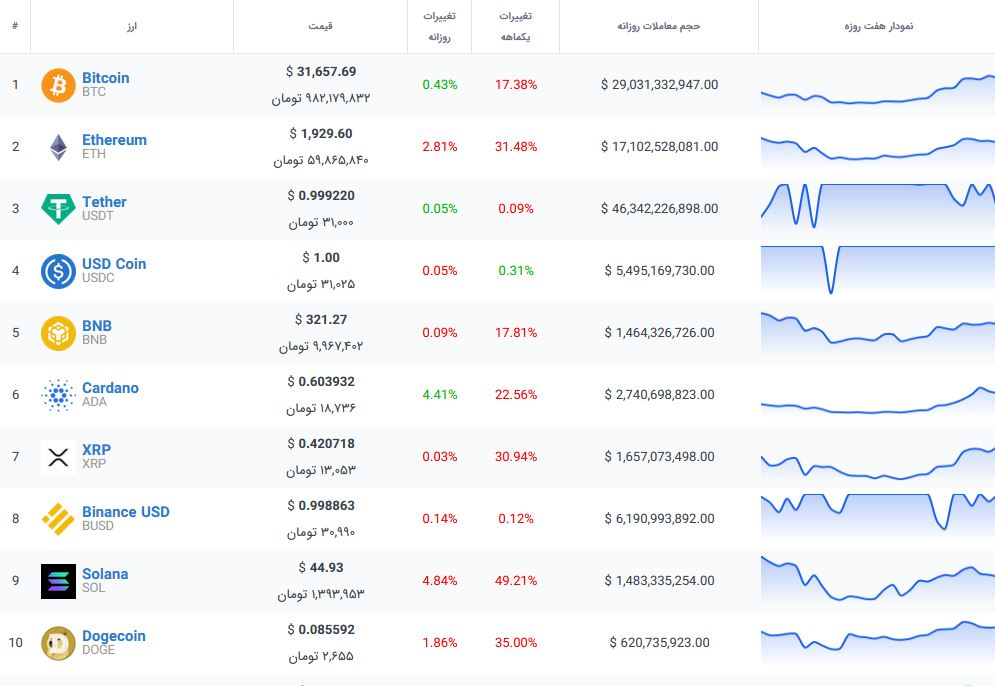The image size is (995, 686).
Task: Open the Solana coin link
Action: click(x=105, y=574)
